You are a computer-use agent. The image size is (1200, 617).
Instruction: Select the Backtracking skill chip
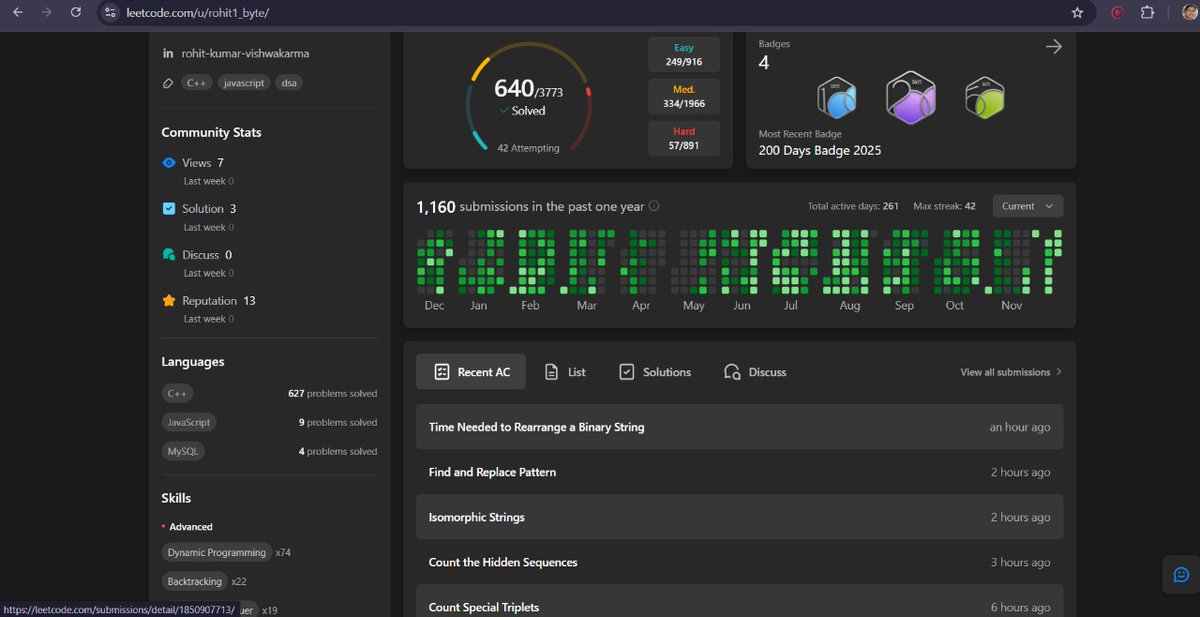(195, 582)
